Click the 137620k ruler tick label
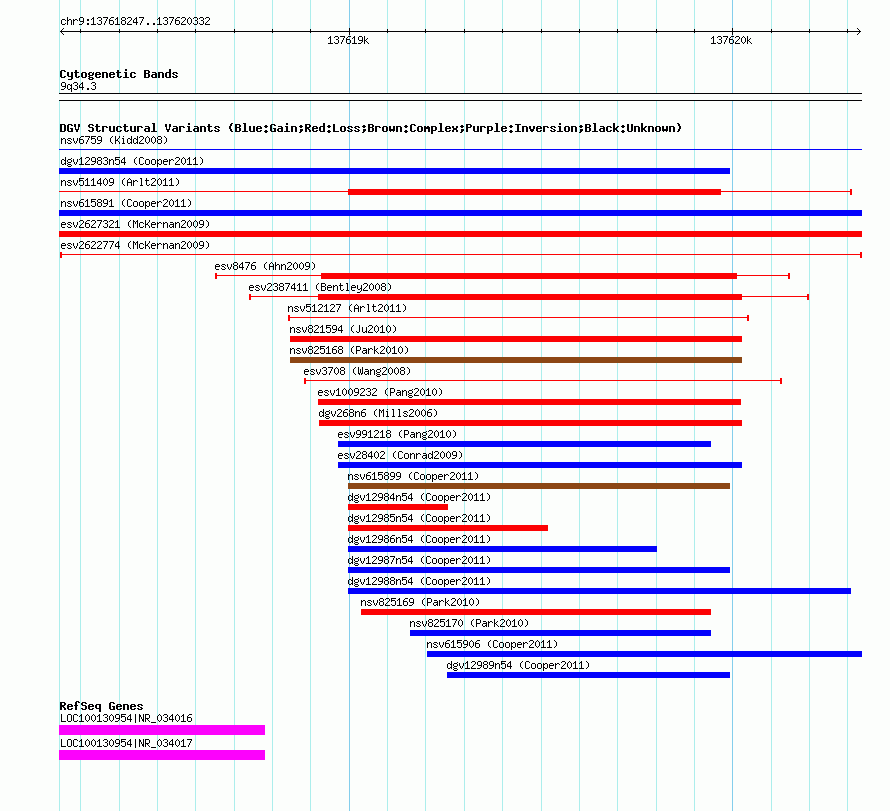The image size is (890, 811). point(731,40)
